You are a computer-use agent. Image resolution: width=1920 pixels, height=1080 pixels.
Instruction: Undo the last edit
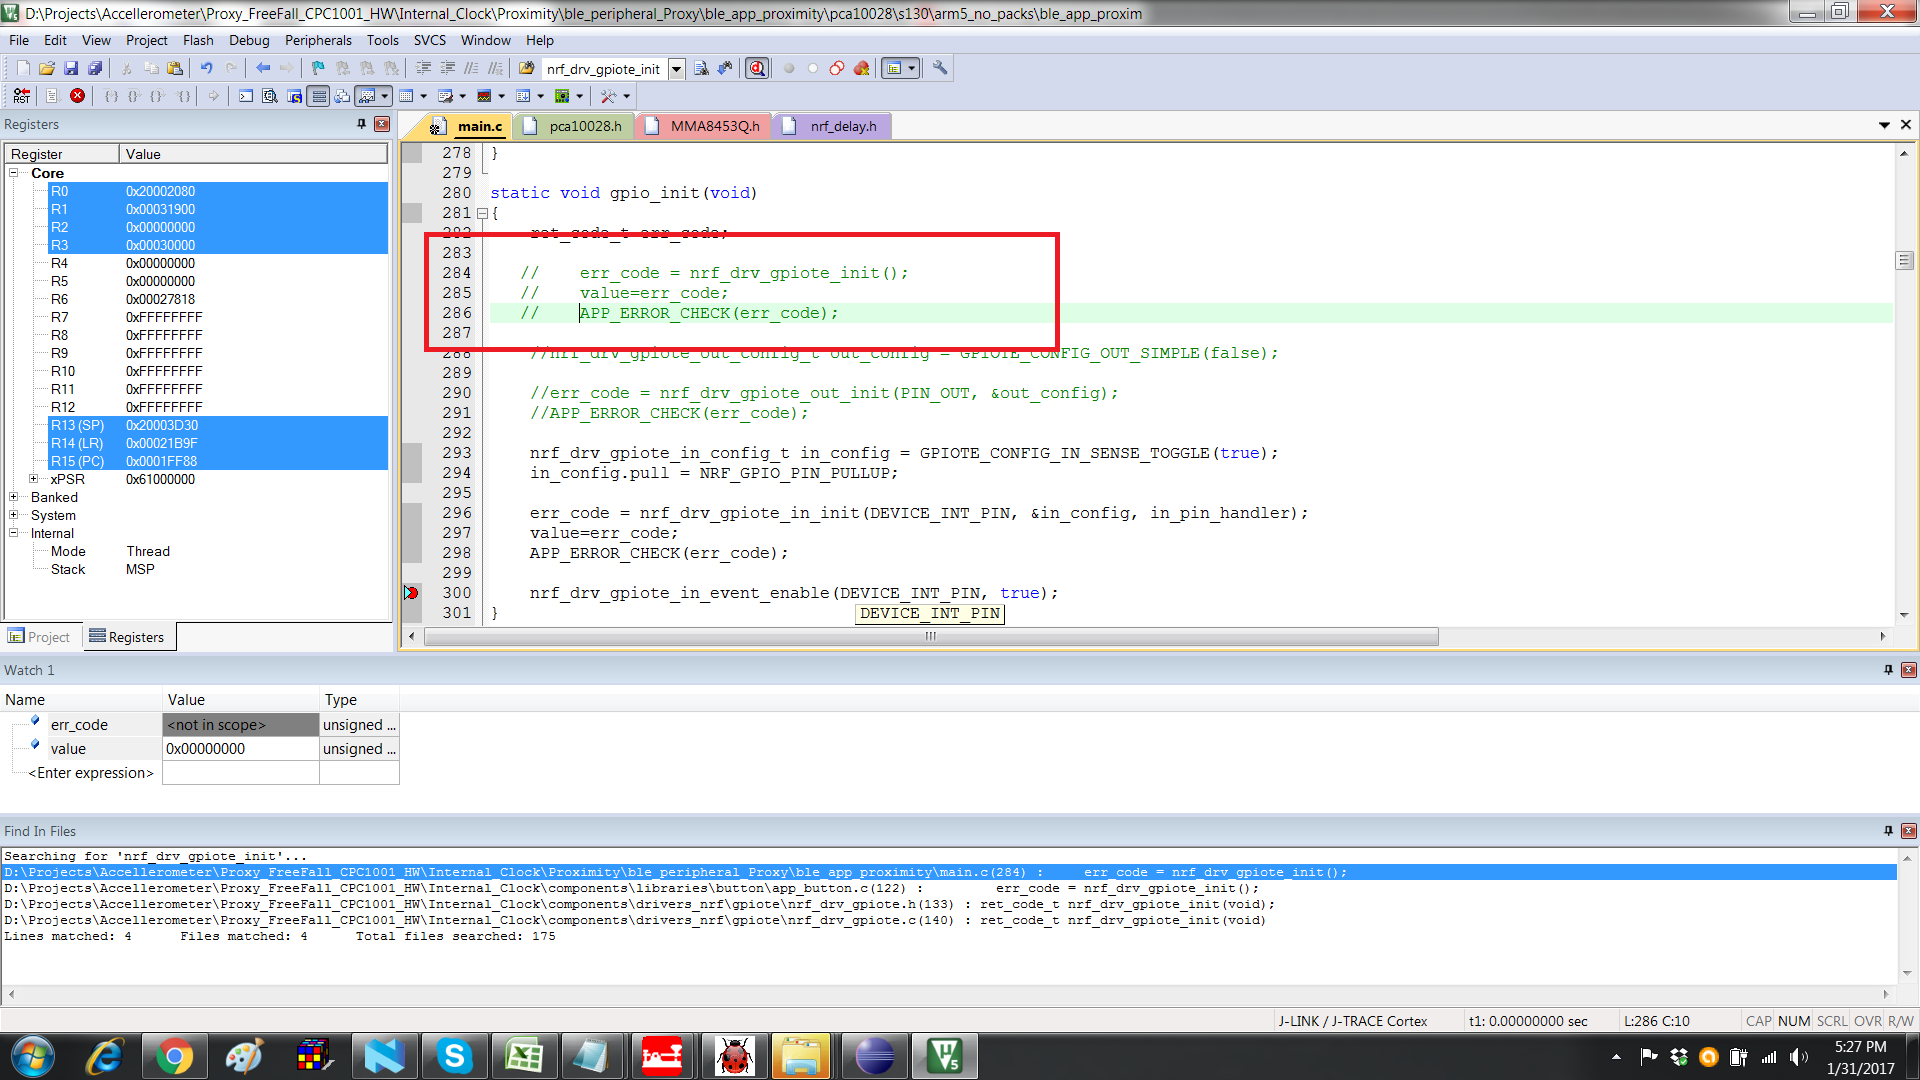[x=206, y=68]
